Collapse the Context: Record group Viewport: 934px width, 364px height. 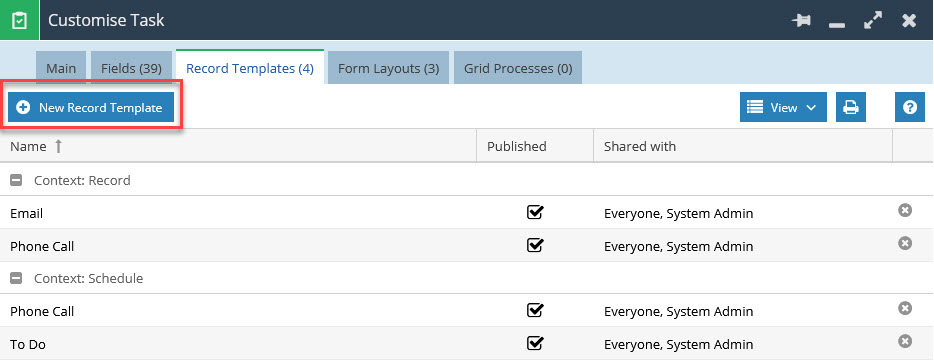coord(17,181)
